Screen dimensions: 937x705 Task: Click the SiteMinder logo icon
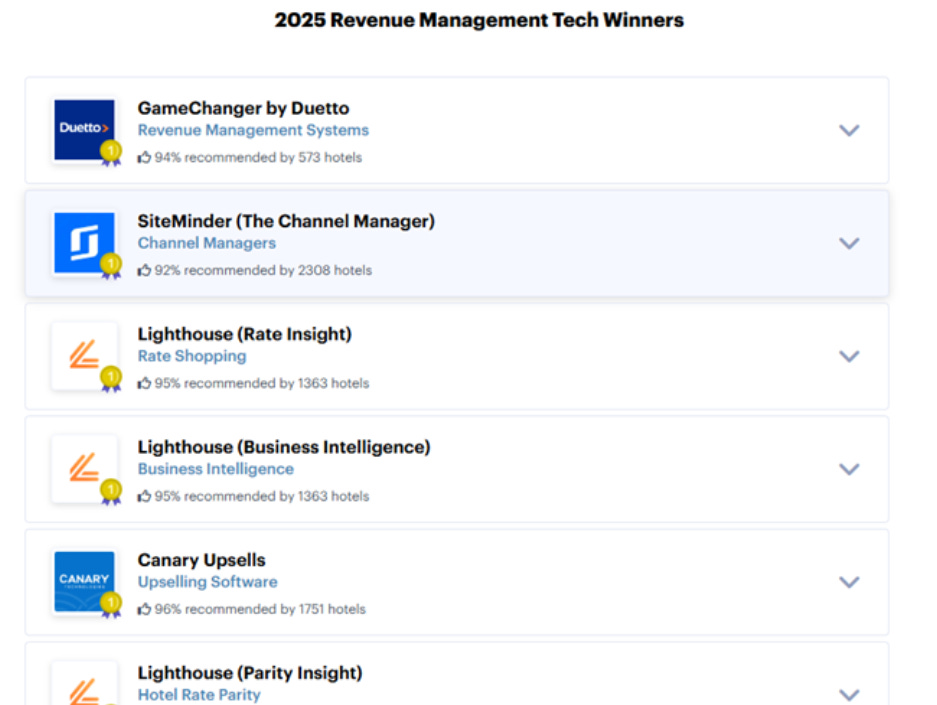[x=84, y=243]
